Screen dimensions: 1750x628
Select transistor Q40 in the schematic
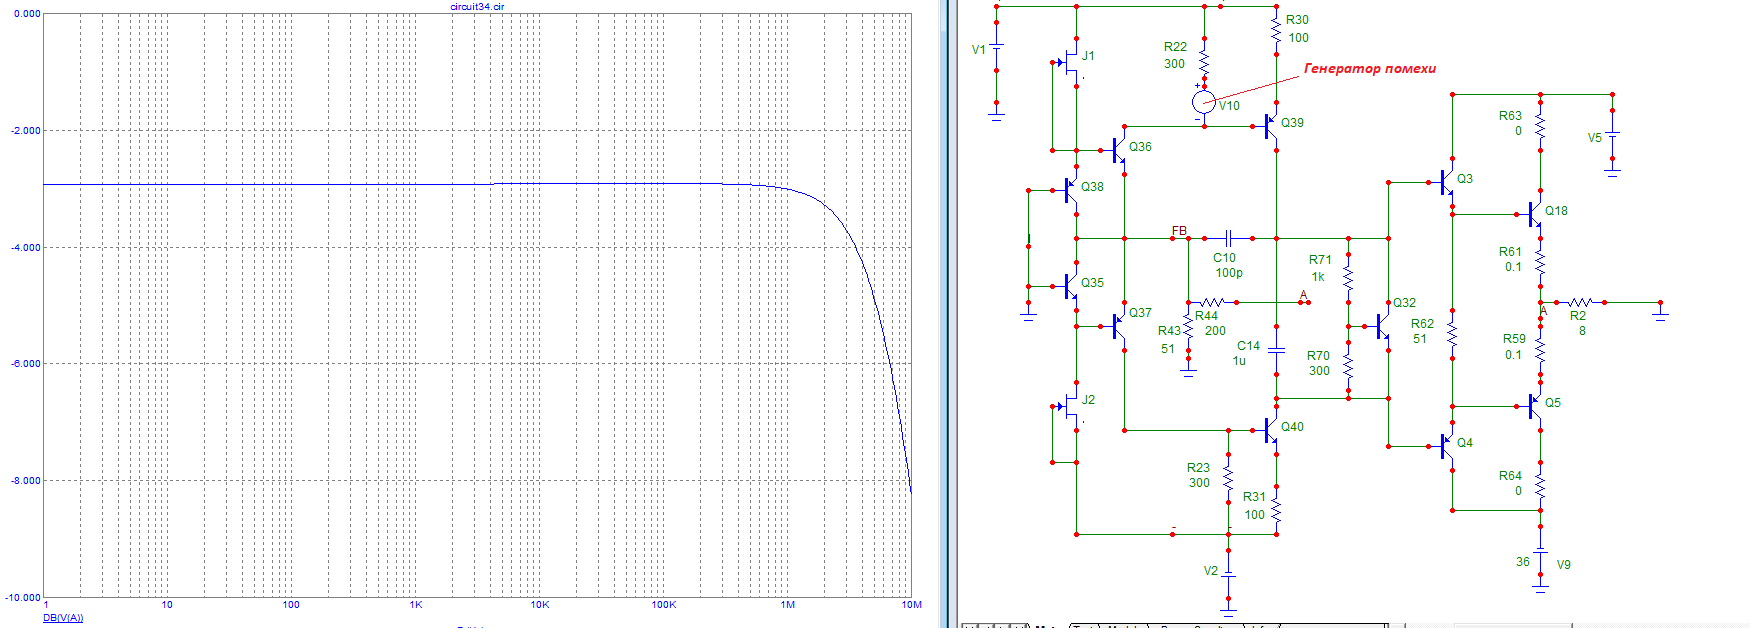point(1270,430)
